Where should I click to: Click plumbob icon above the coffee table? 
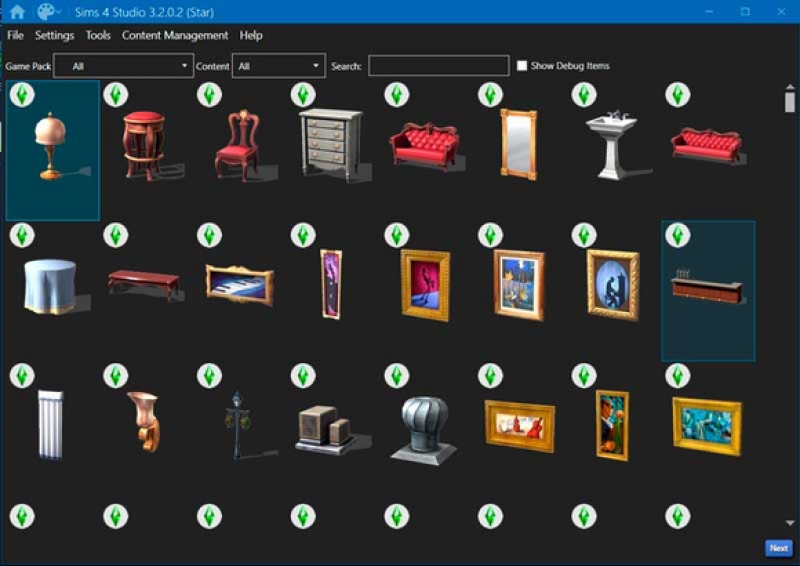[x=116, y=235]
